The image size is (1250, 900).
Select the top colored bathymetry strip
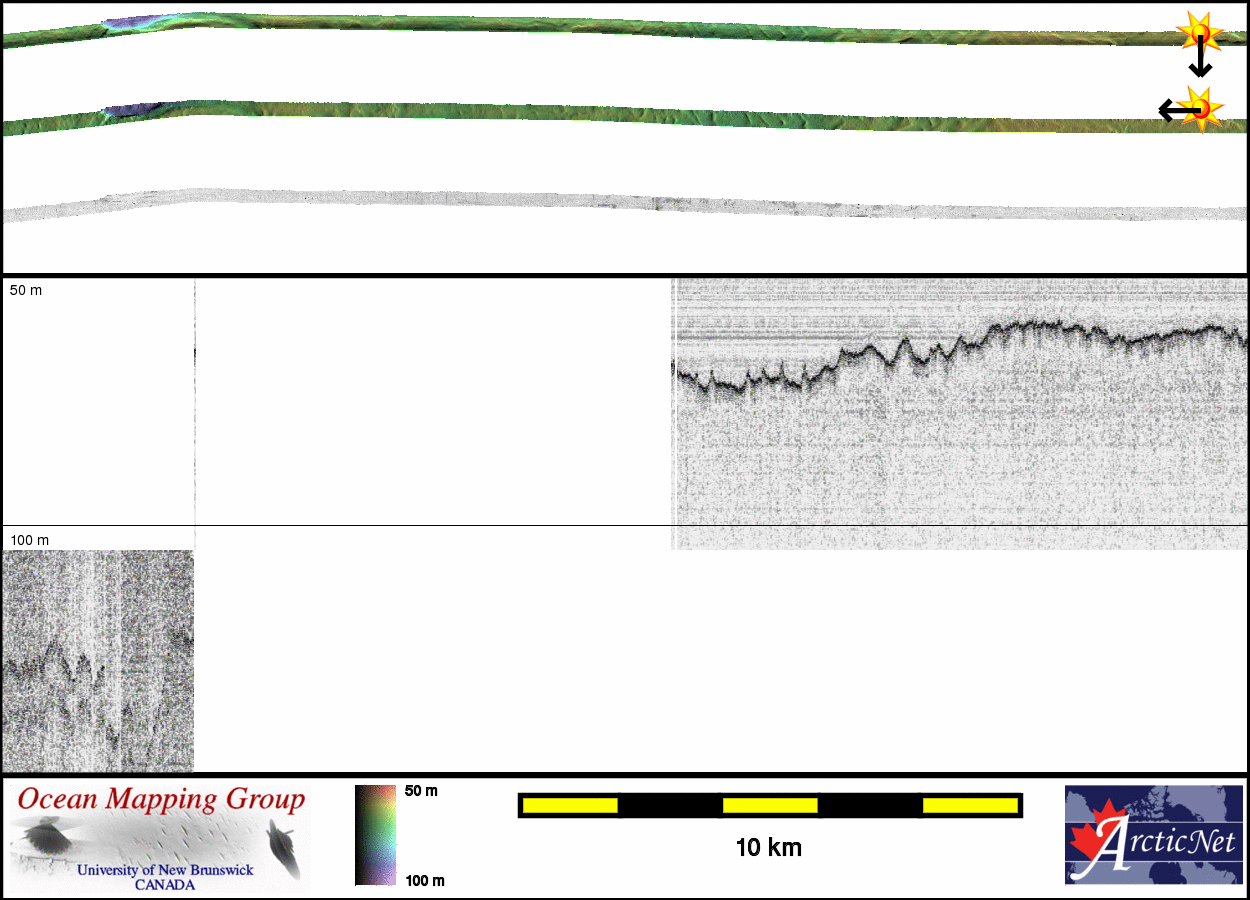pyautogui.click(x=600, y=26)
